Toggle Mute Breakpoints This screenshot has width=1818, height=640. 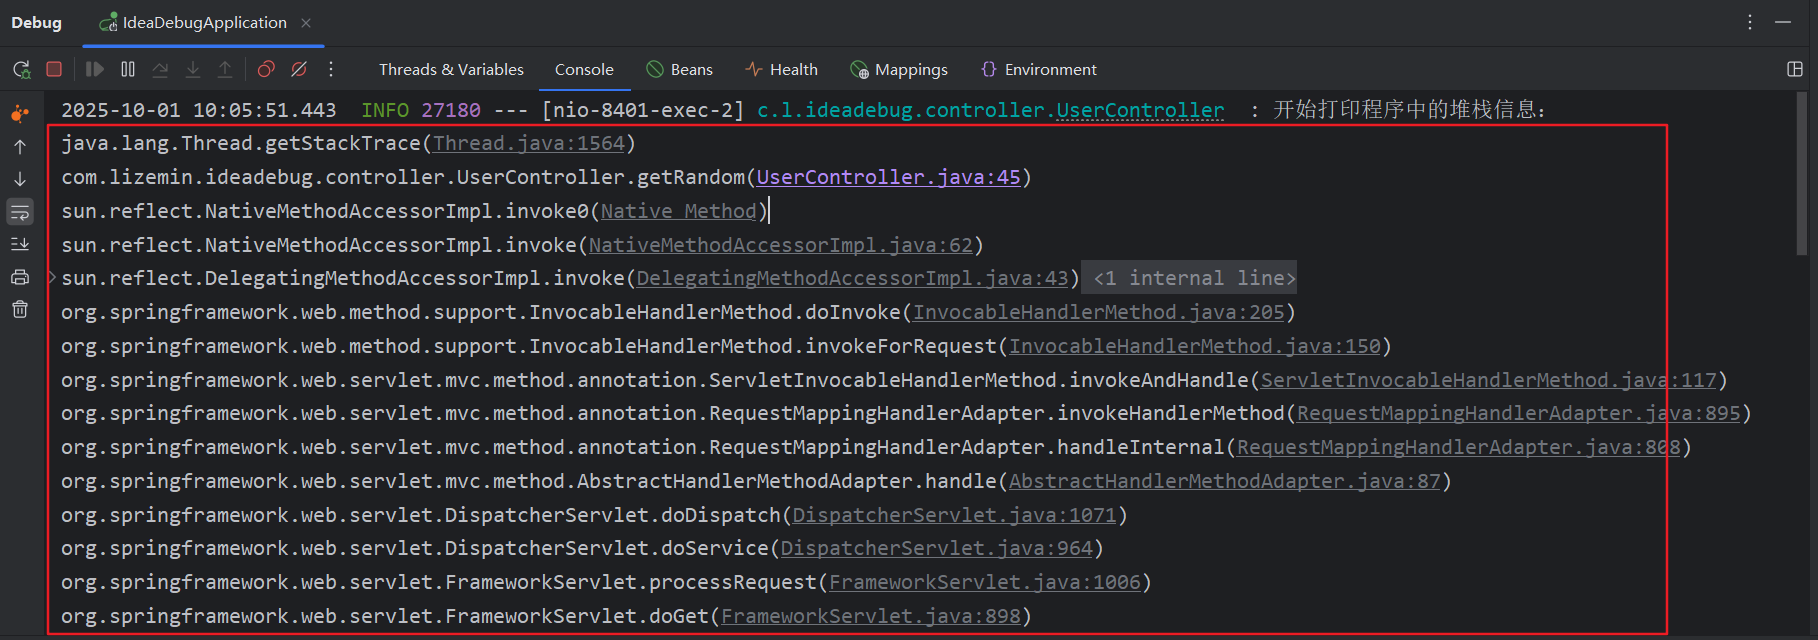tap(299, 69)
